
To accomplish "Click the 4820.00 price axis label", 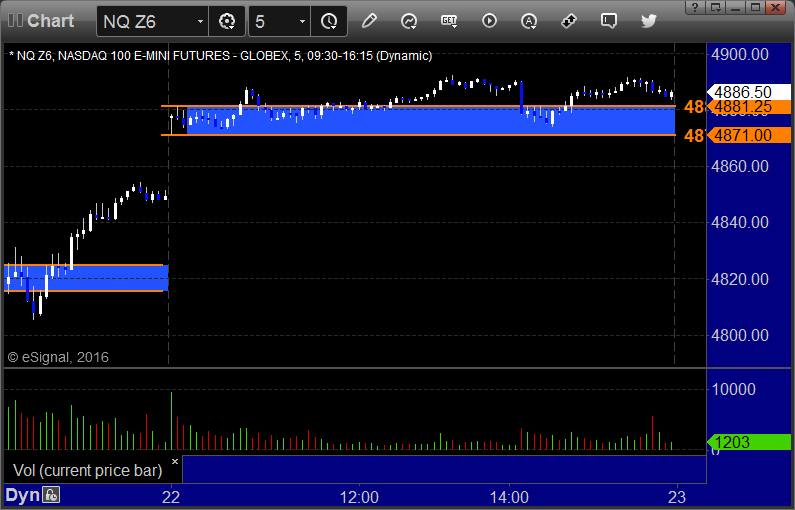I will 740,279.
